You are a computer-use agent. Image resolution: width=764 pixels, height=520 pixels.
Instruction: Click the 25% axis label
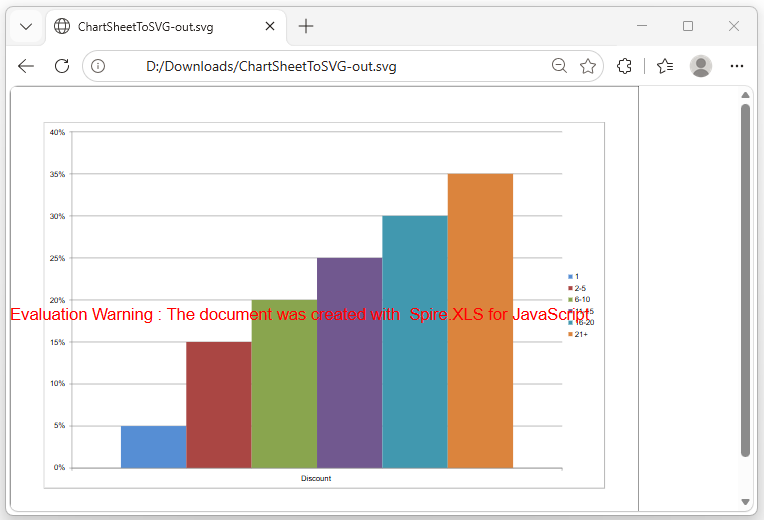57,258
